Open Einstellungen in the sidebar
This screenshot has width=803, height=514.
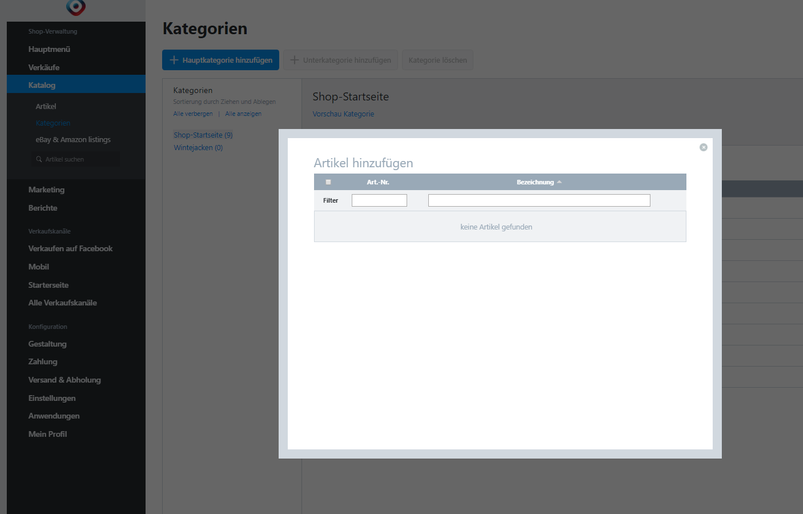click(52, 398)
